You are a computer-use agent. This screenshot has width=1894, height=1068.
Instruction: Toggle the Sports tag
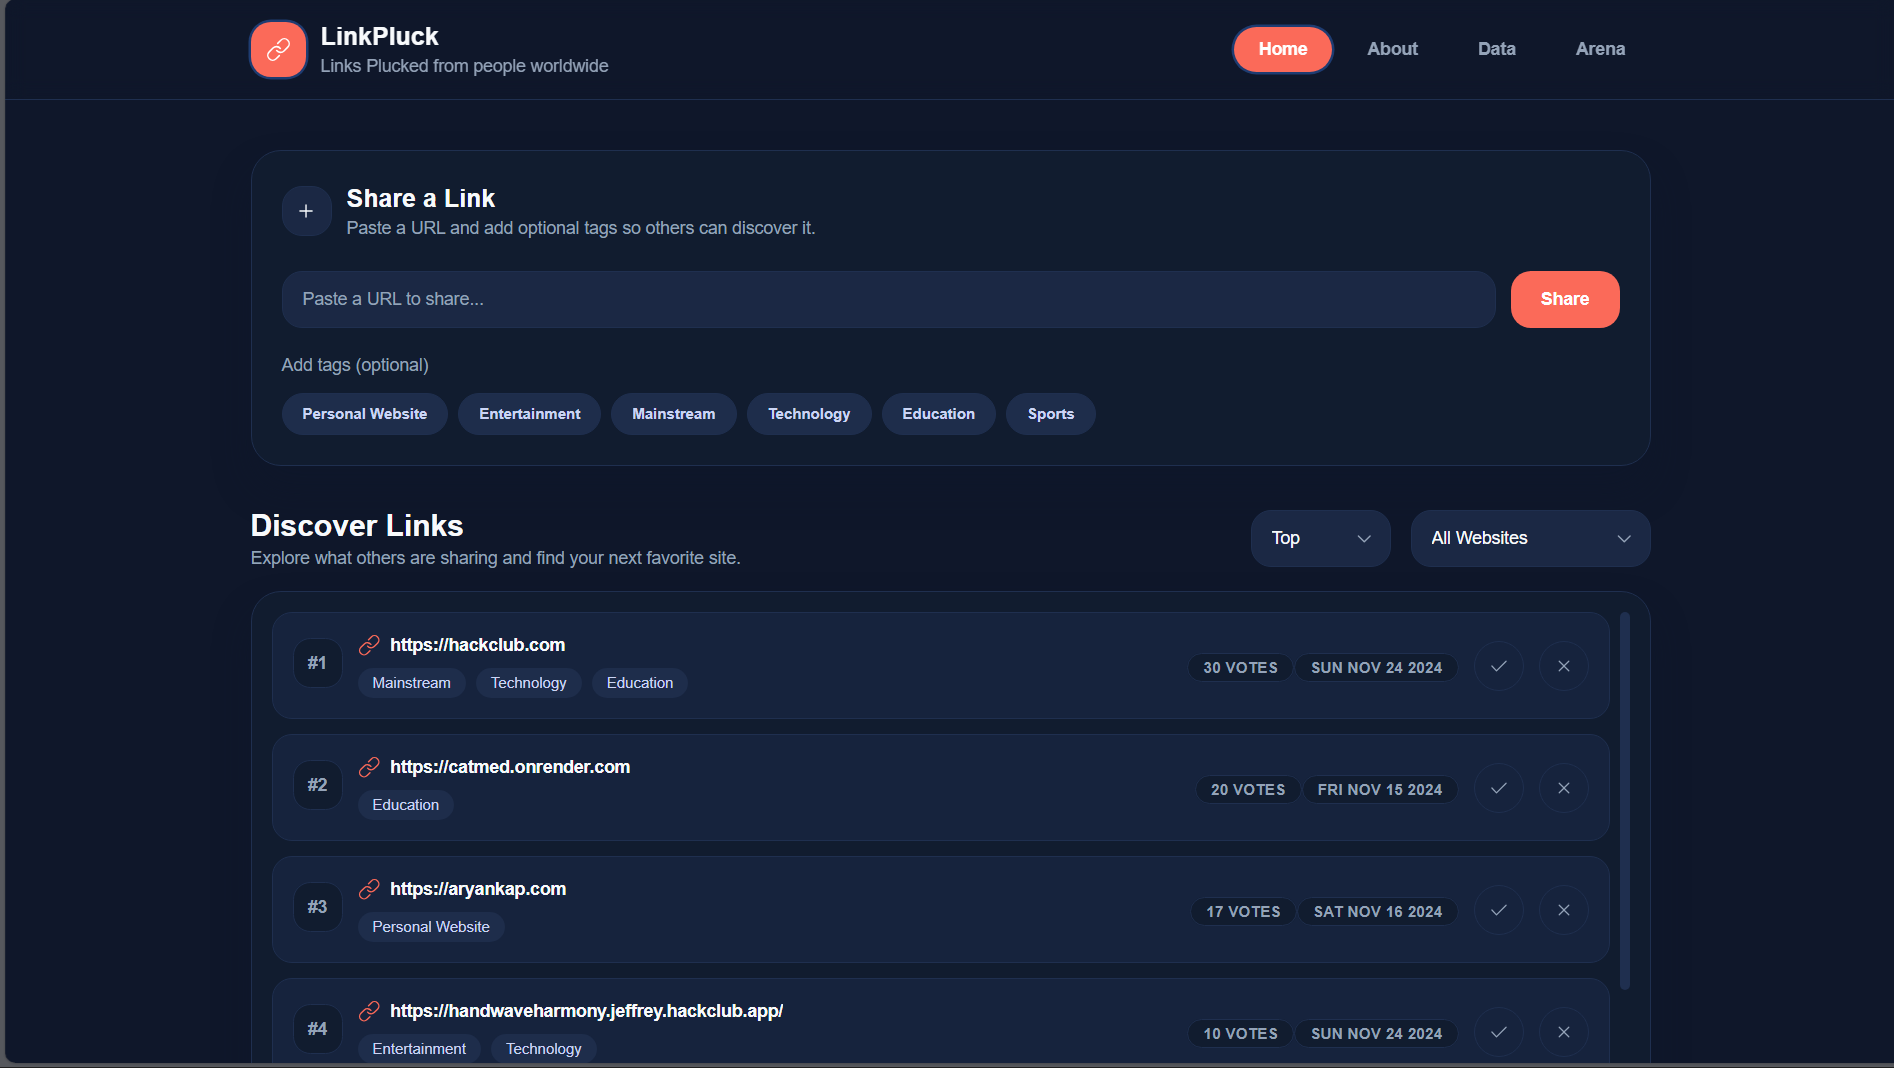tap(1050, 413)
